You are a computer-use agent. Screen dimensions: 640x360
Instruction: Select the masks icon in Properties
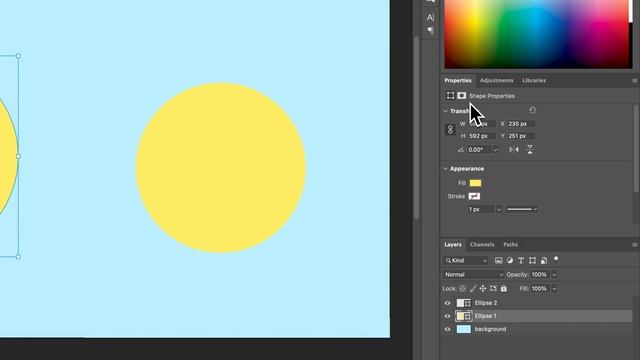coord(462,96)
